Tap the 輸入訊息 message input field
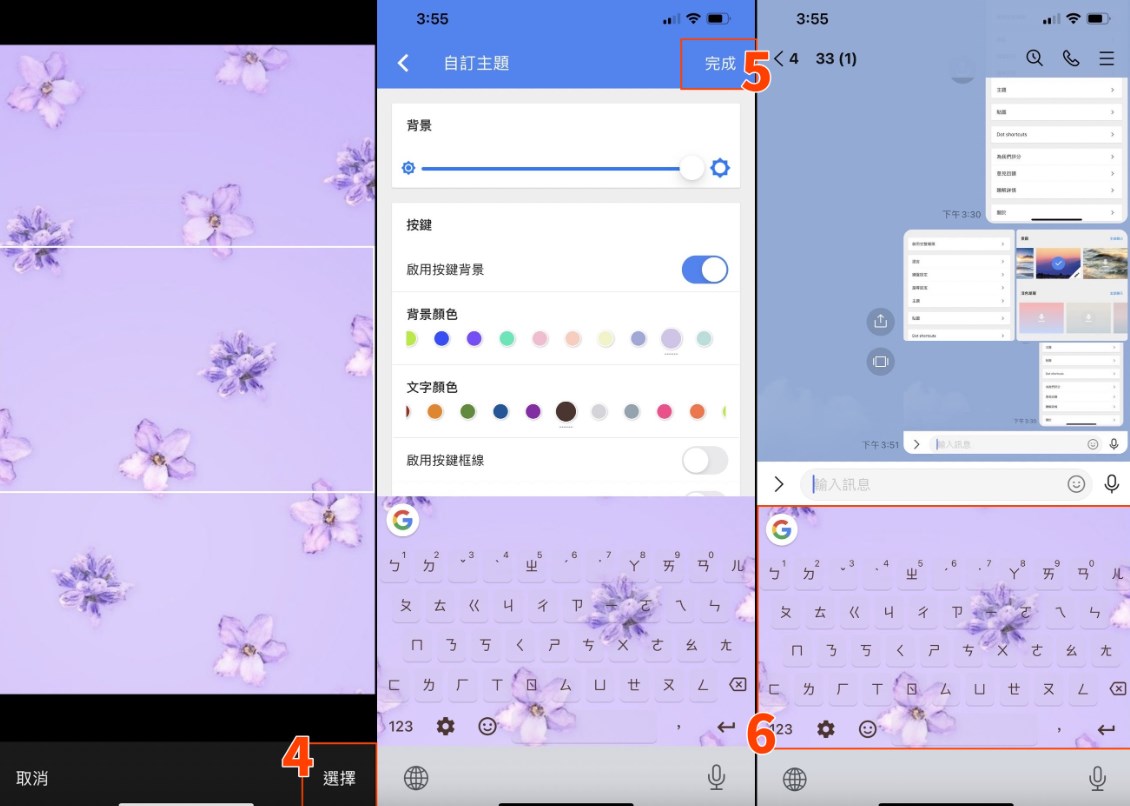1130x806 pixels. click(930, 484)
